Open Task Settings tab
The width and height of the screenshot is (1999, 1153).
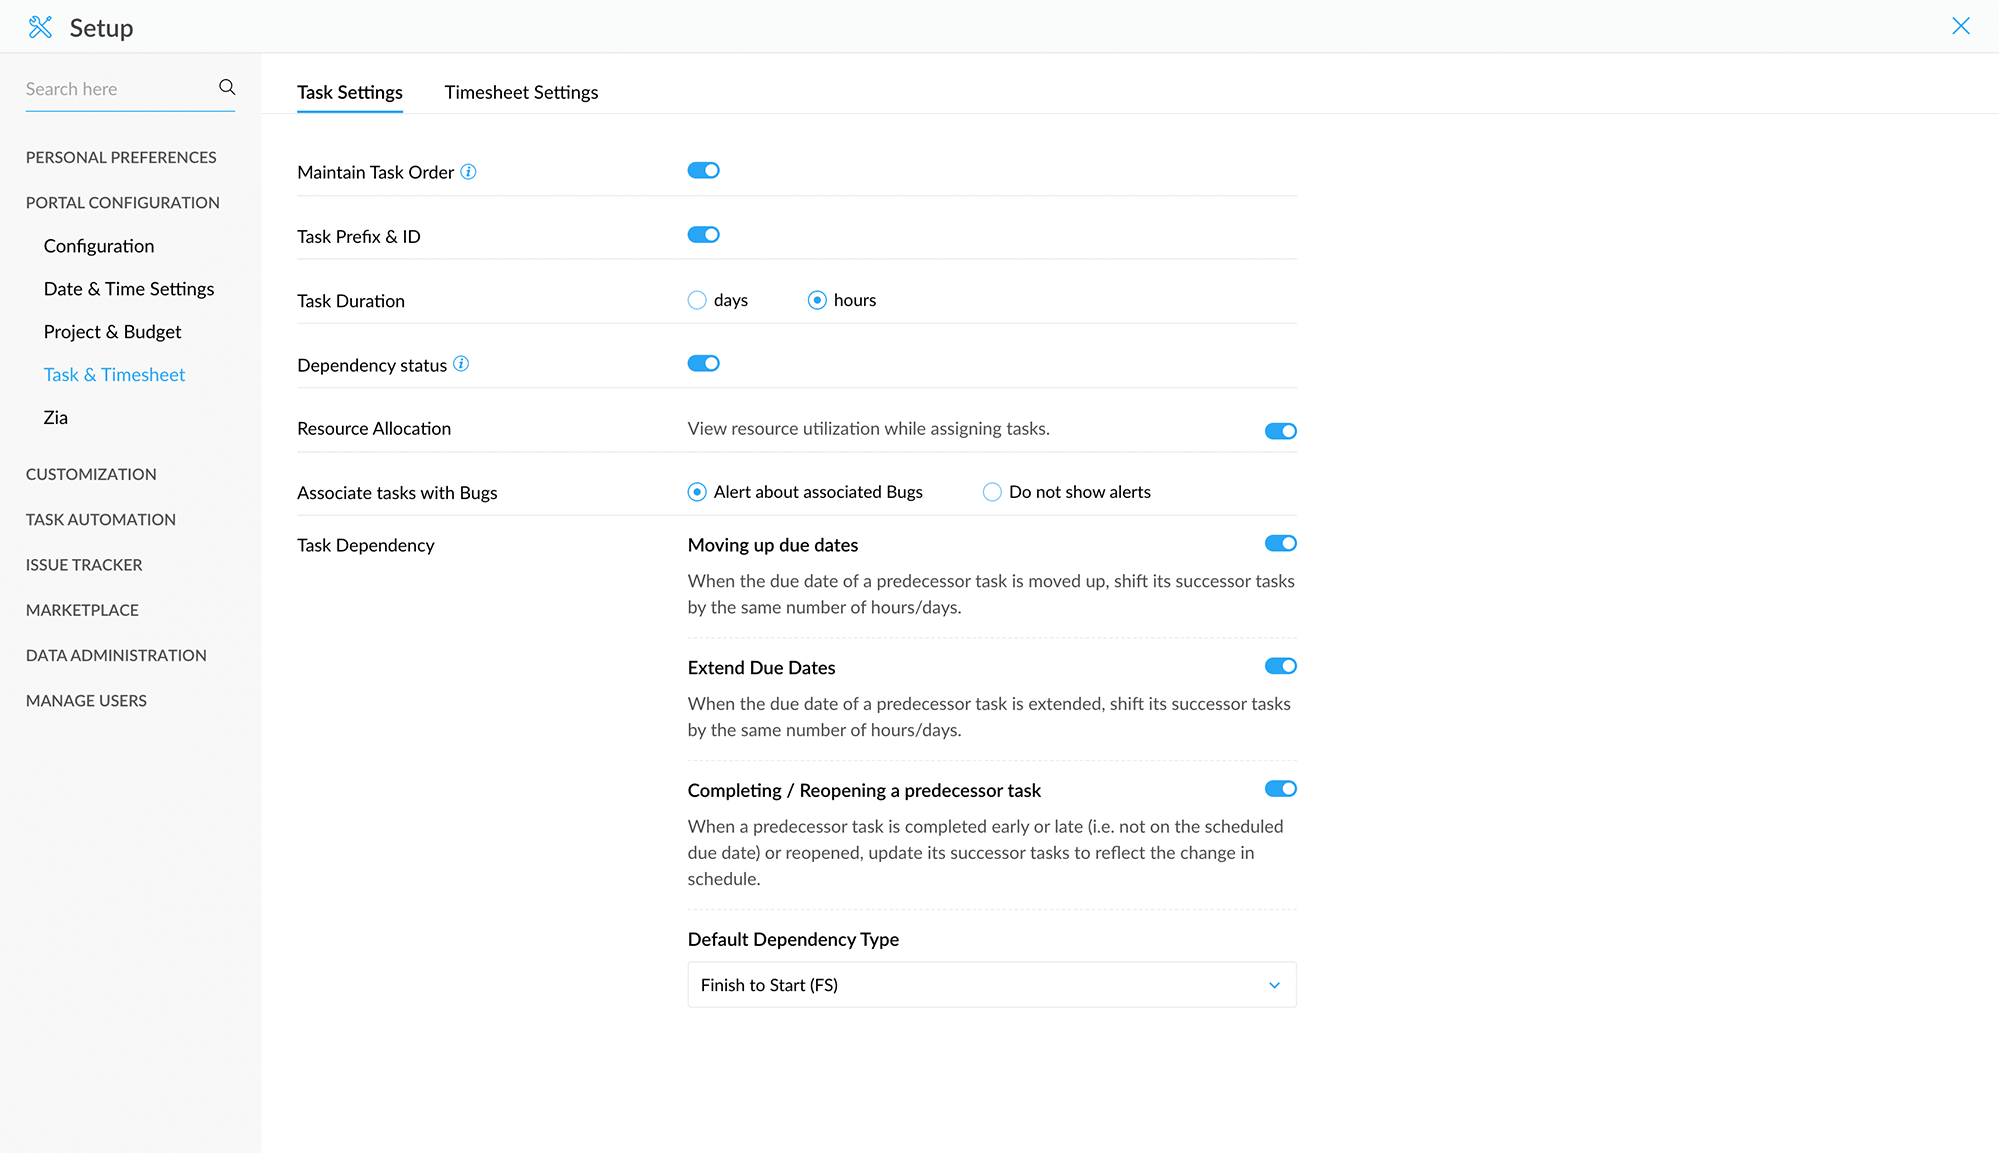[350, 92]
